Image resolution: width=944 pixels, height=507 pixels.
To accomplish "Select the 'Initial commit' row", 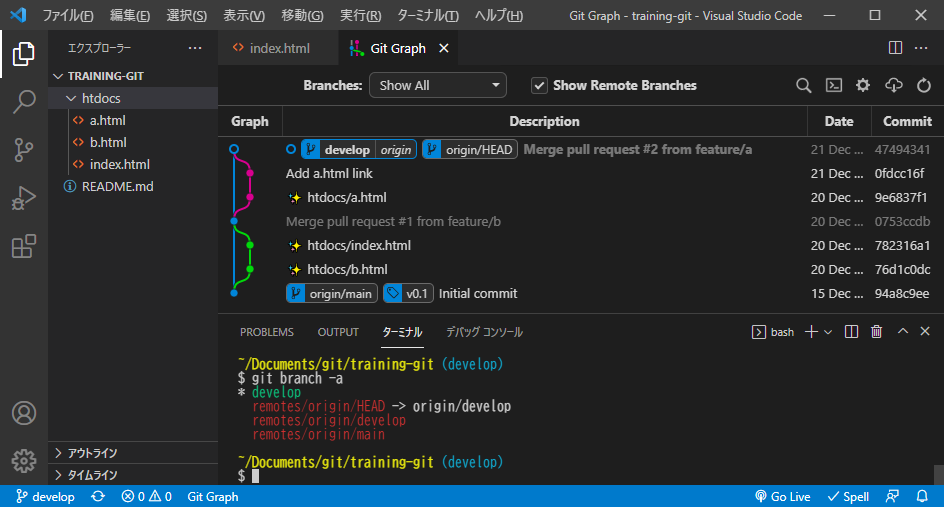I will [581, 294].
